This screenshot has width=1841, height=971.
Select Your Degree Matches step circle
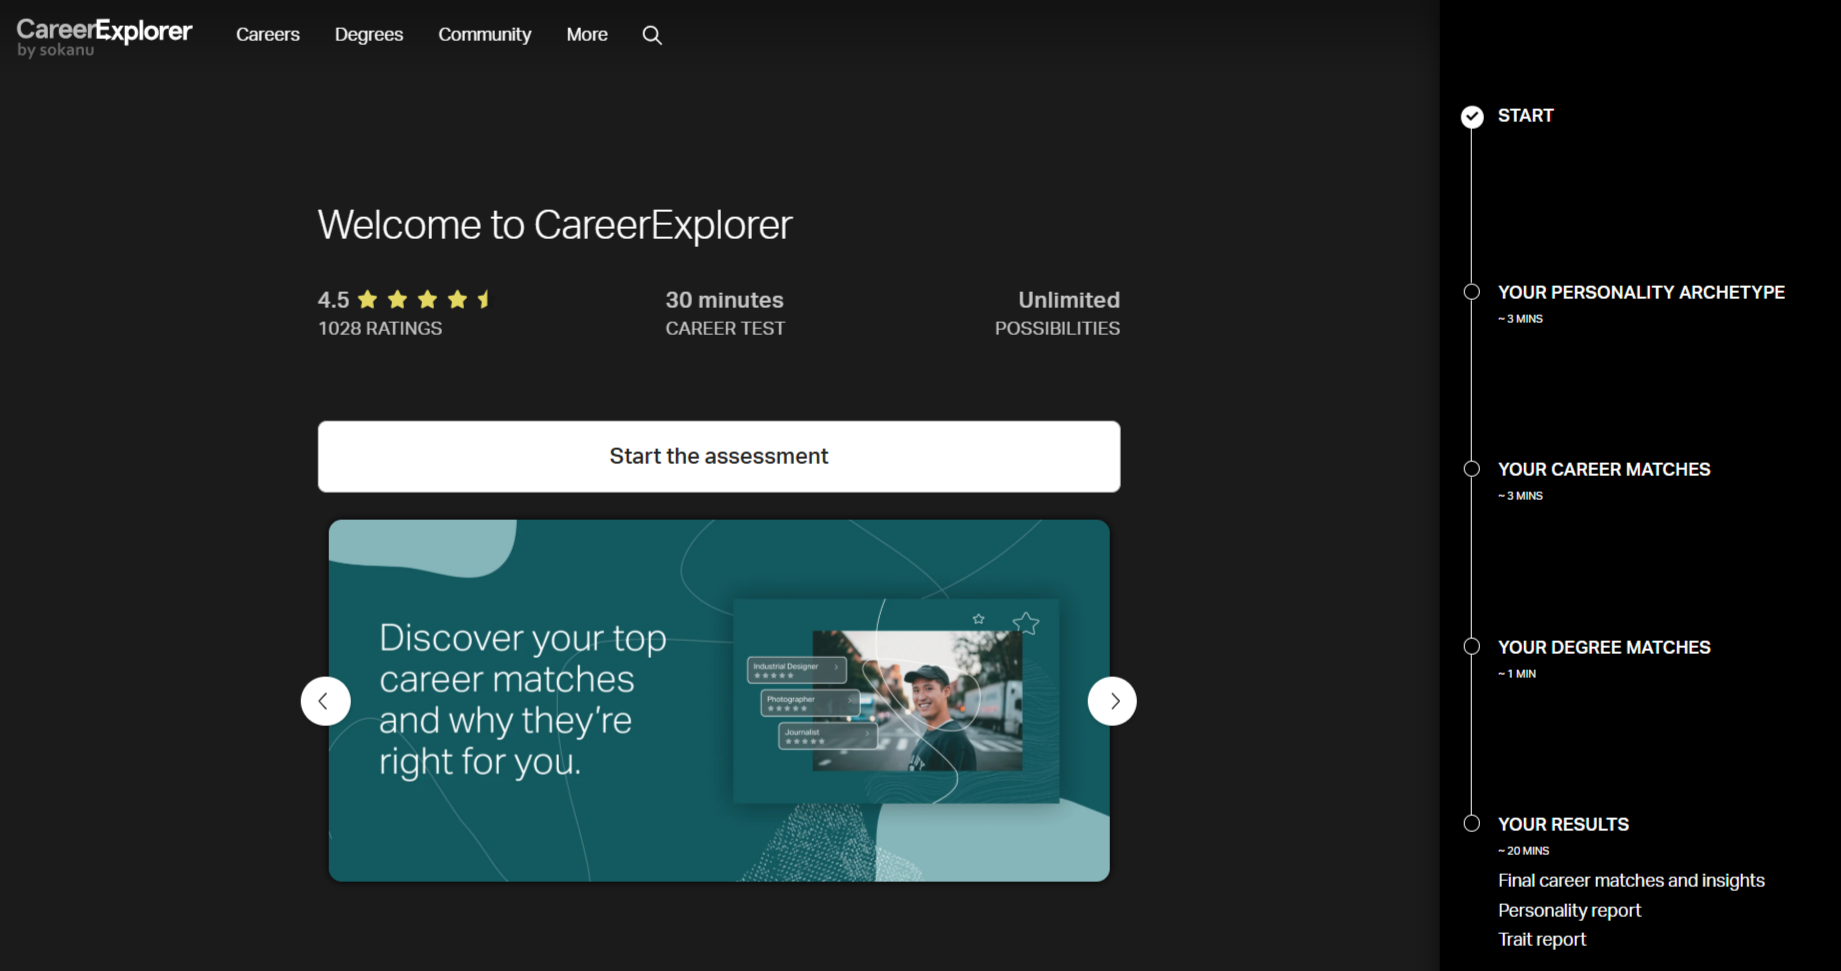click(x=1472, y=647)
